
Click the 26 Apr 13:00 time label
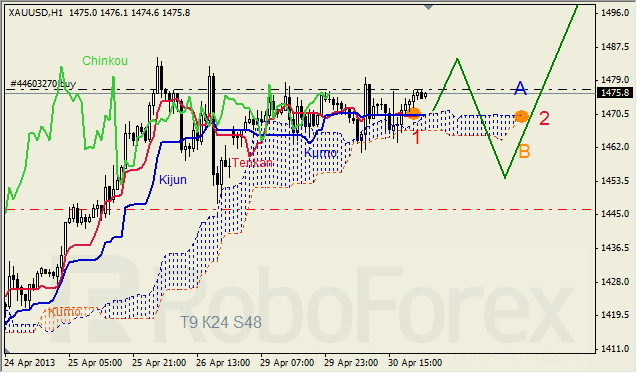tap(223, 362)
